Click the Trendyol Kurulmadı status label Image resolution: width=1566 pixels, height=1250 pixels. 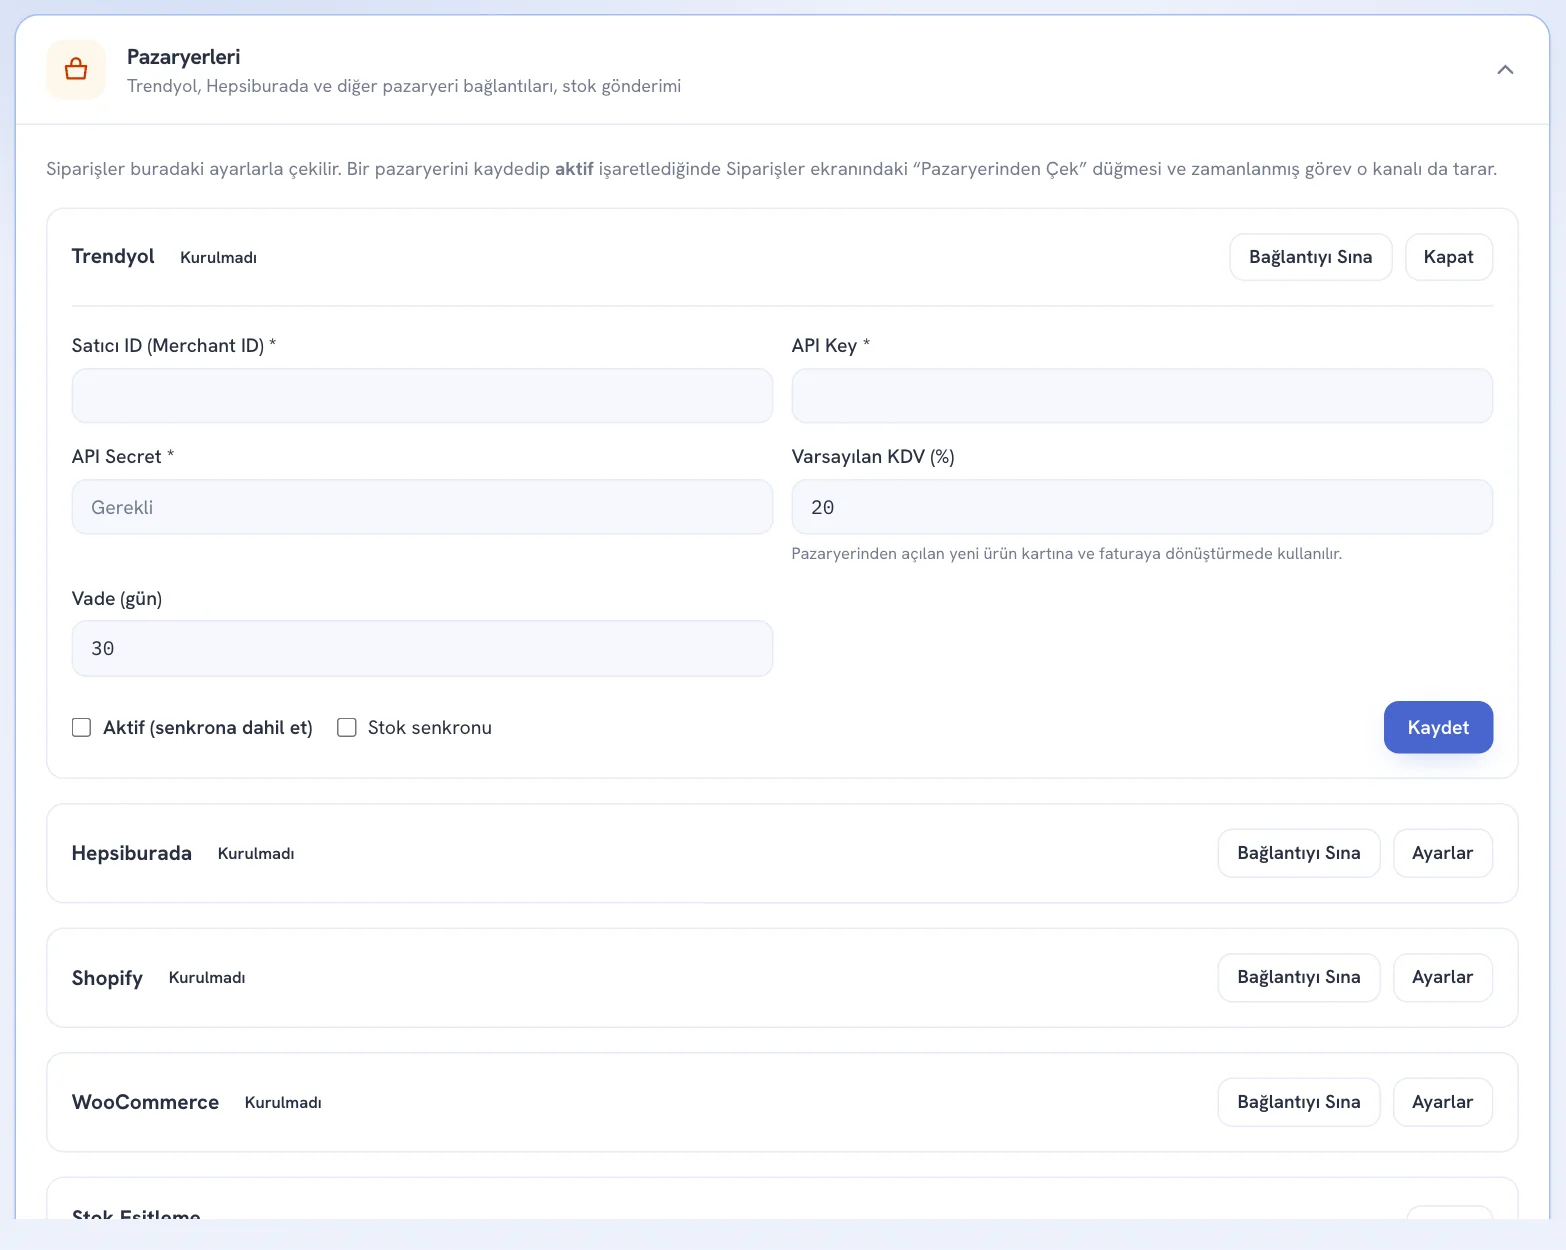click(218, 258)
